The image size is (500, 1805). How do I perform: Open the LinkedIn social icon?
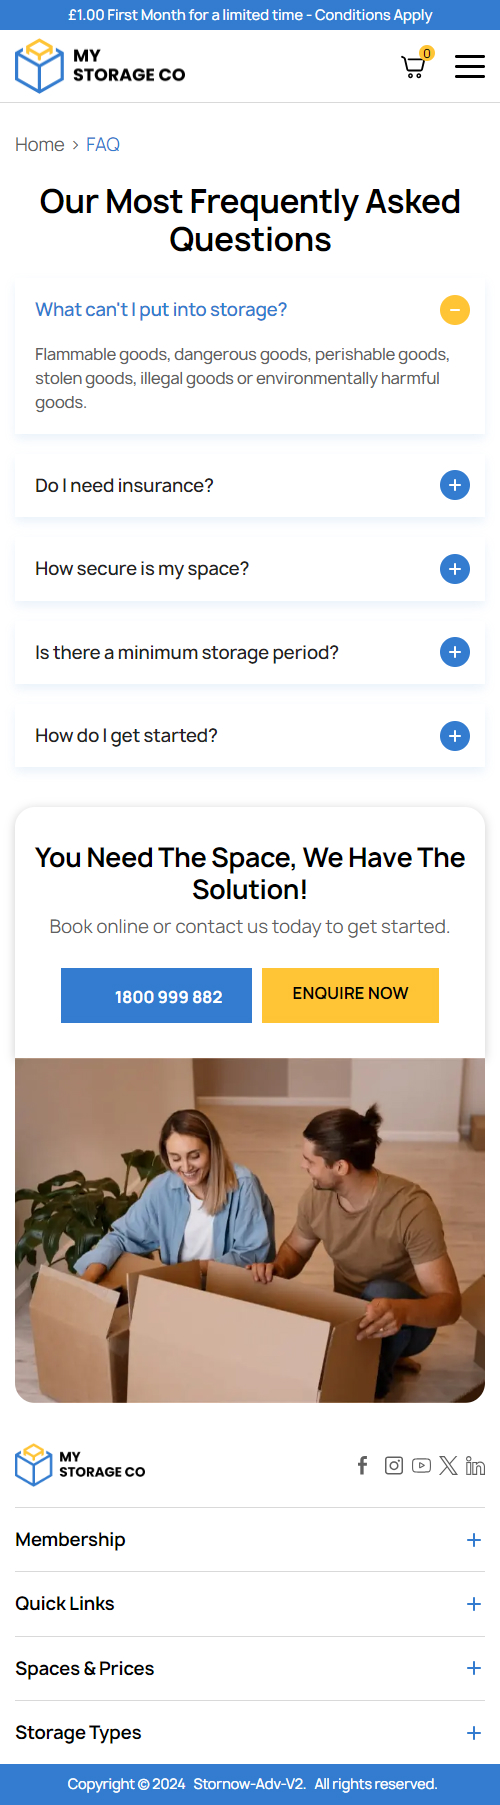click(475, 1465)
